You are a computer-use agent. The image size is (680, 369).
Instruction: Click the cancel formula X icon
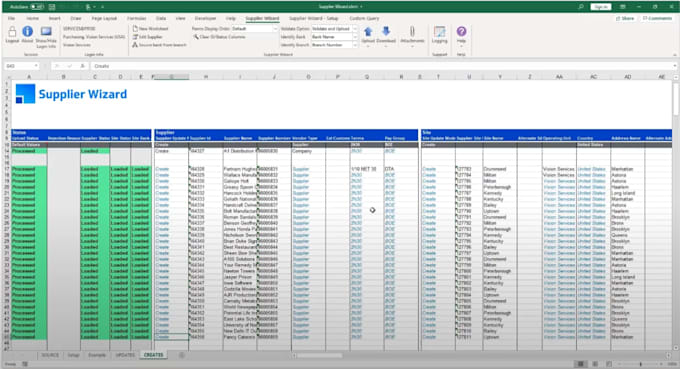point(57,66)
